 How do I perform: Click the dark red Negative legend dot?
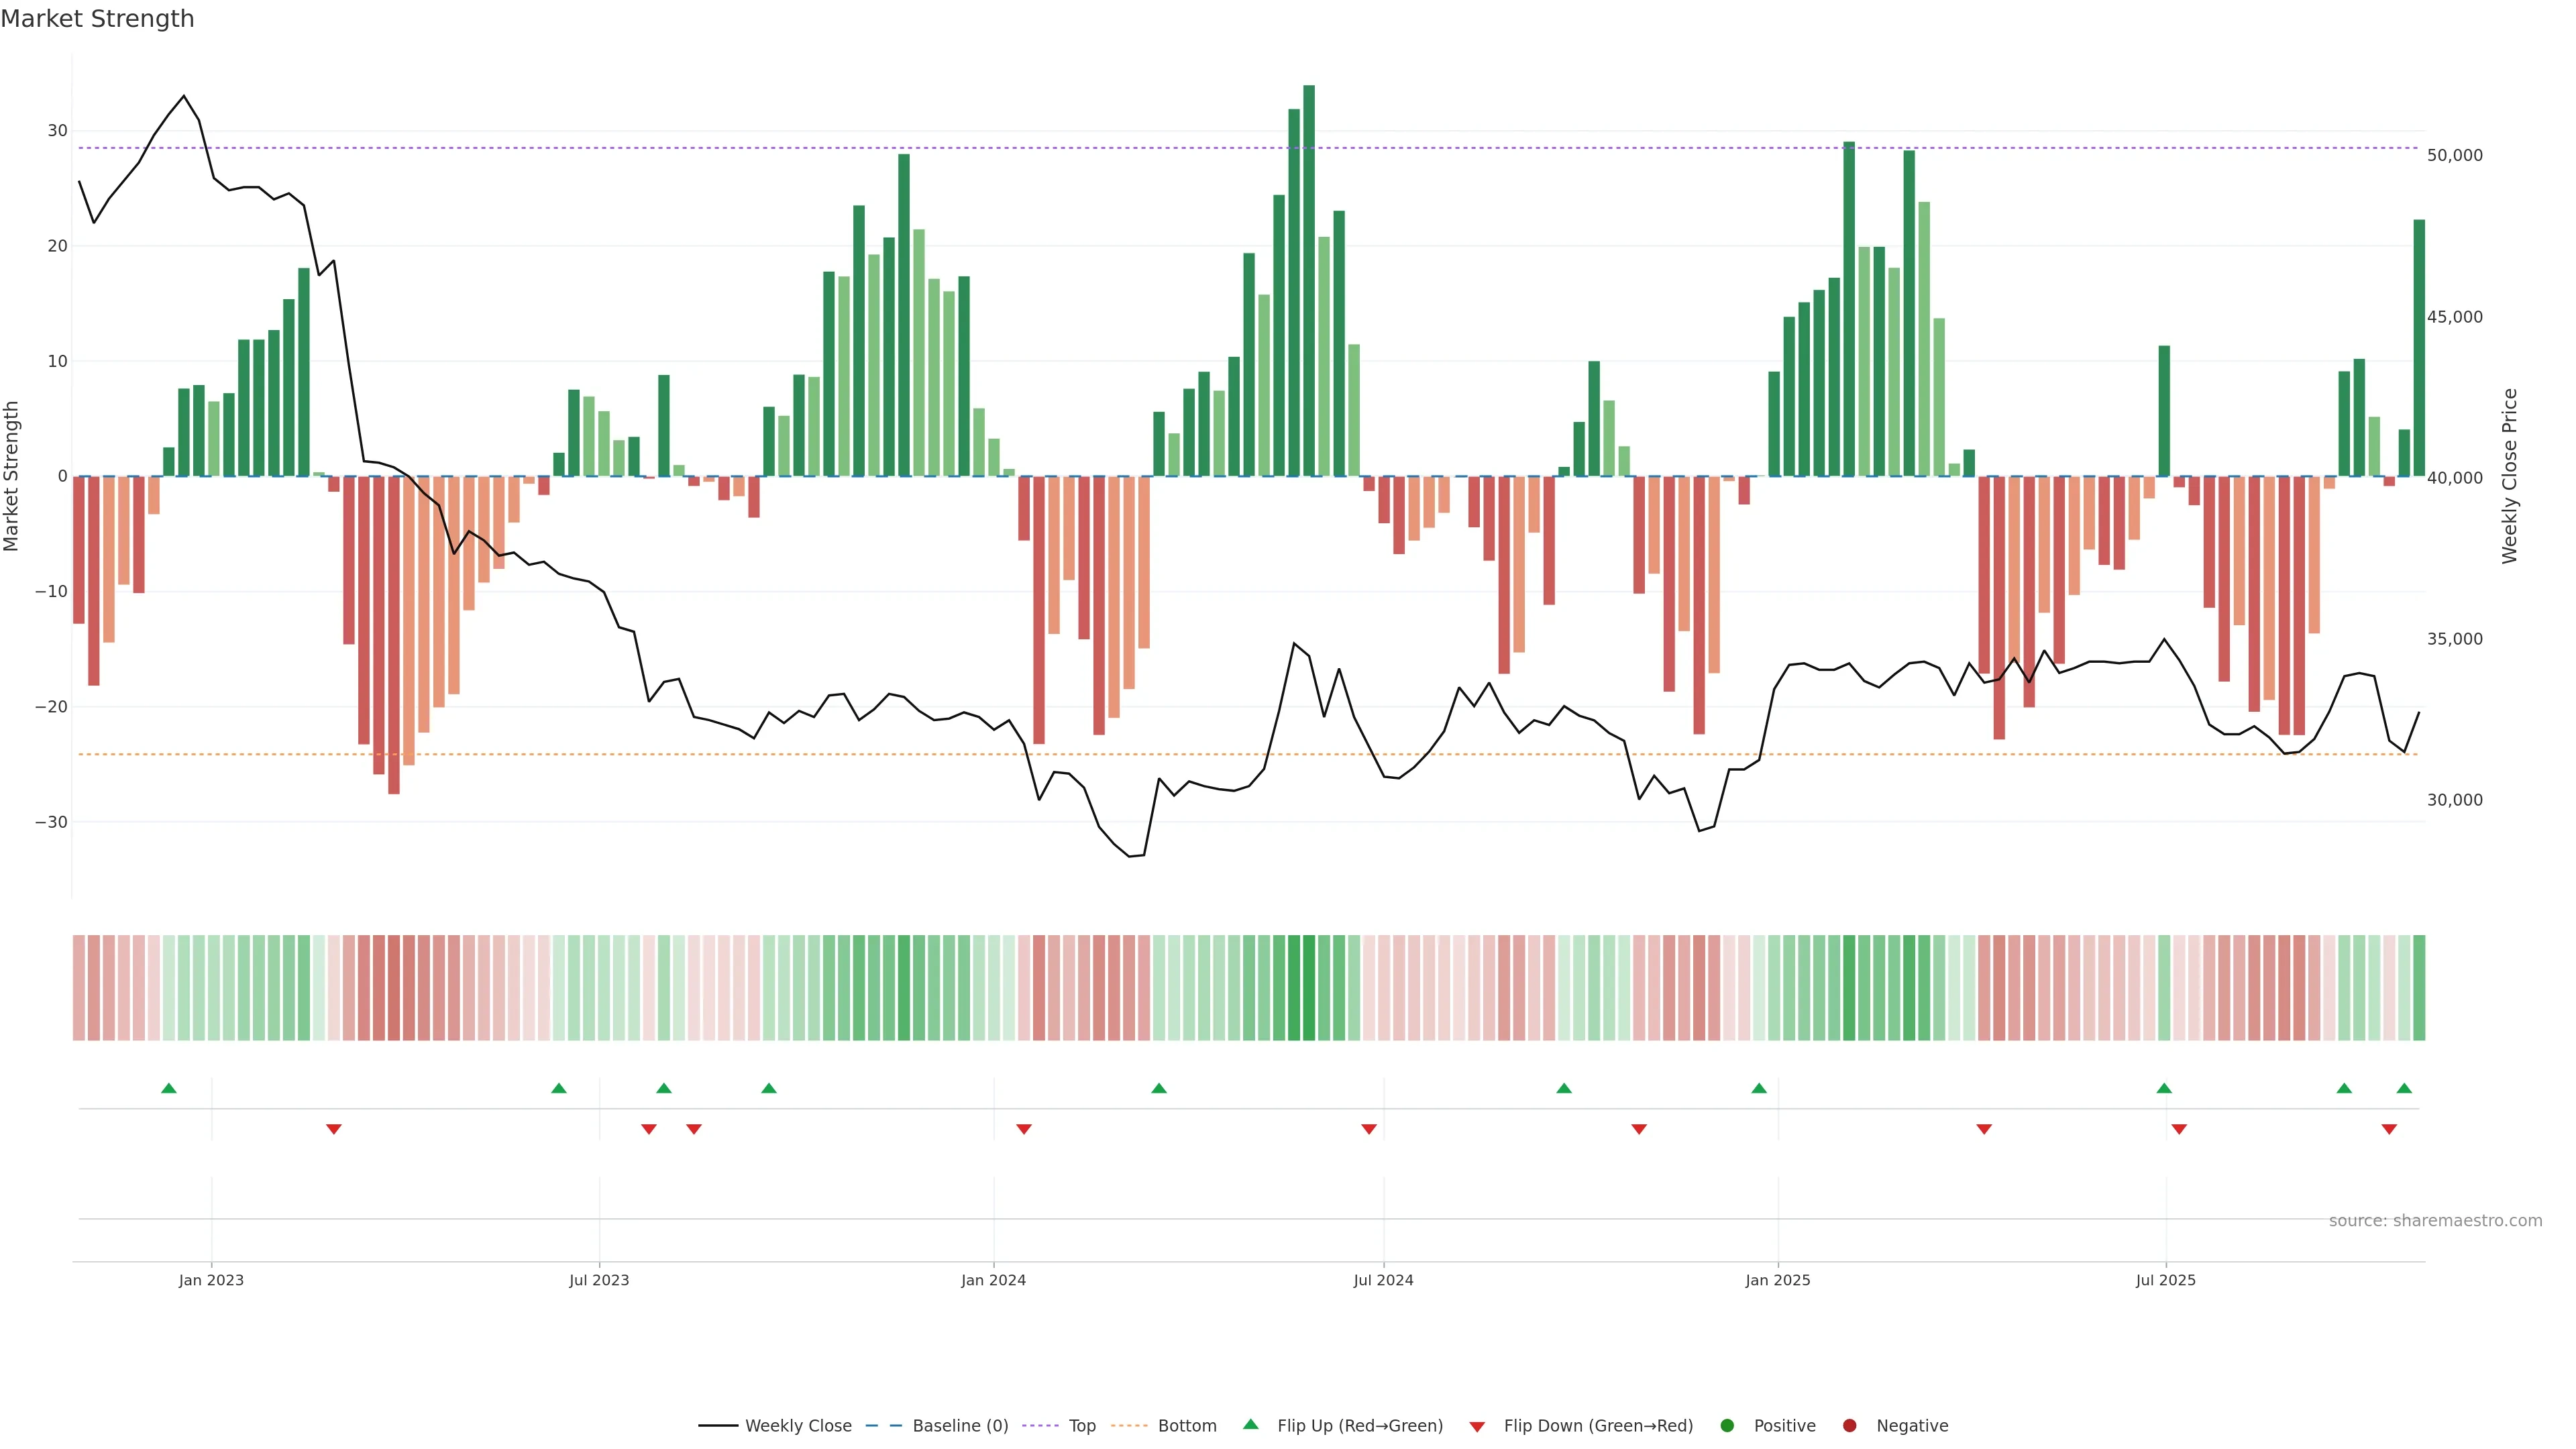point(1849,1426)
